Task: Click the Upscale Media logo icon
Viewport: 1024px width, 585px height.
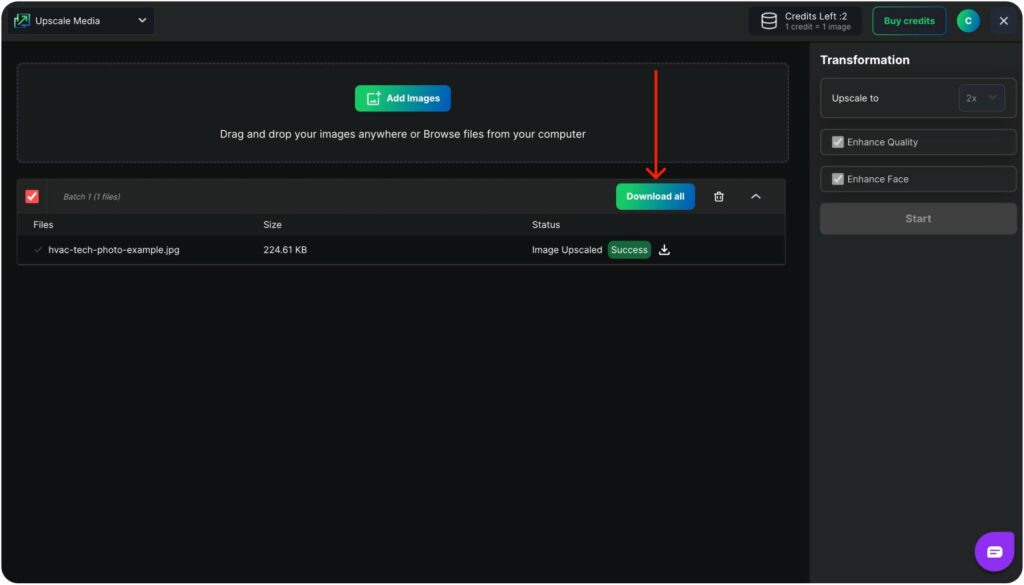Action: point(21,21)
